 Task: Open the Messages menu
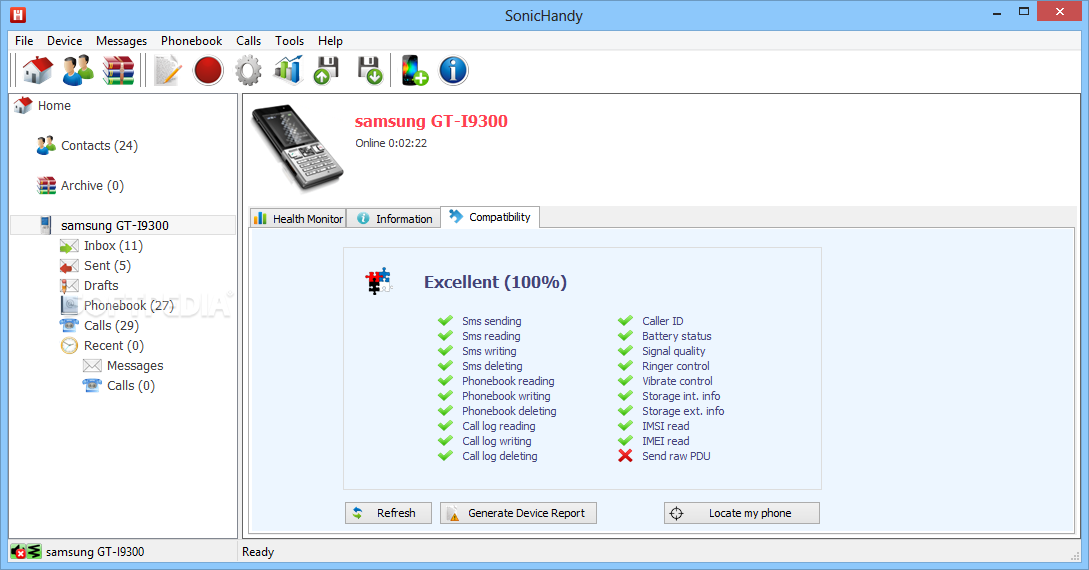122,41
